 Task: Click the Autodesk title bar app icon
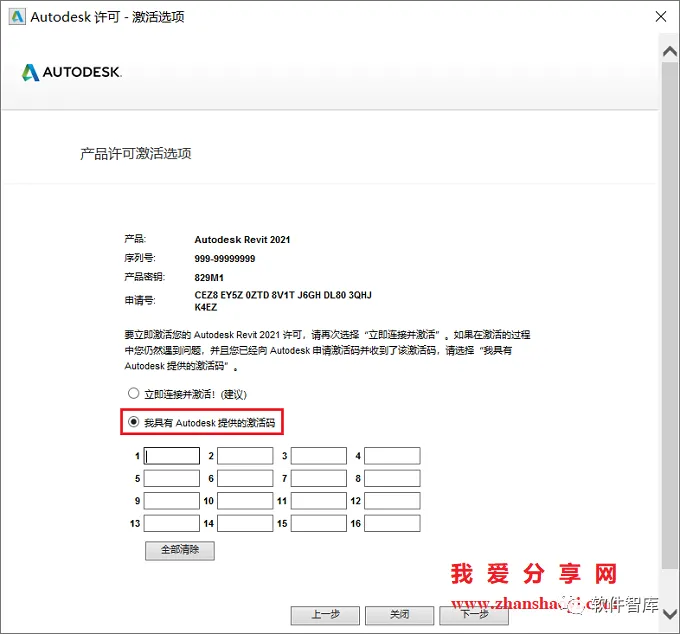(17, 17)
